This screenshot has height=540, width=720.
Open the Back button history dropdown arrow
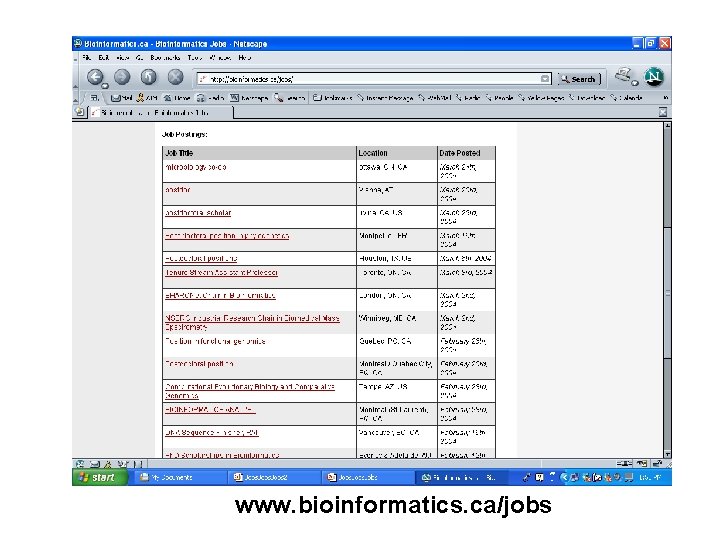[105, 85]
